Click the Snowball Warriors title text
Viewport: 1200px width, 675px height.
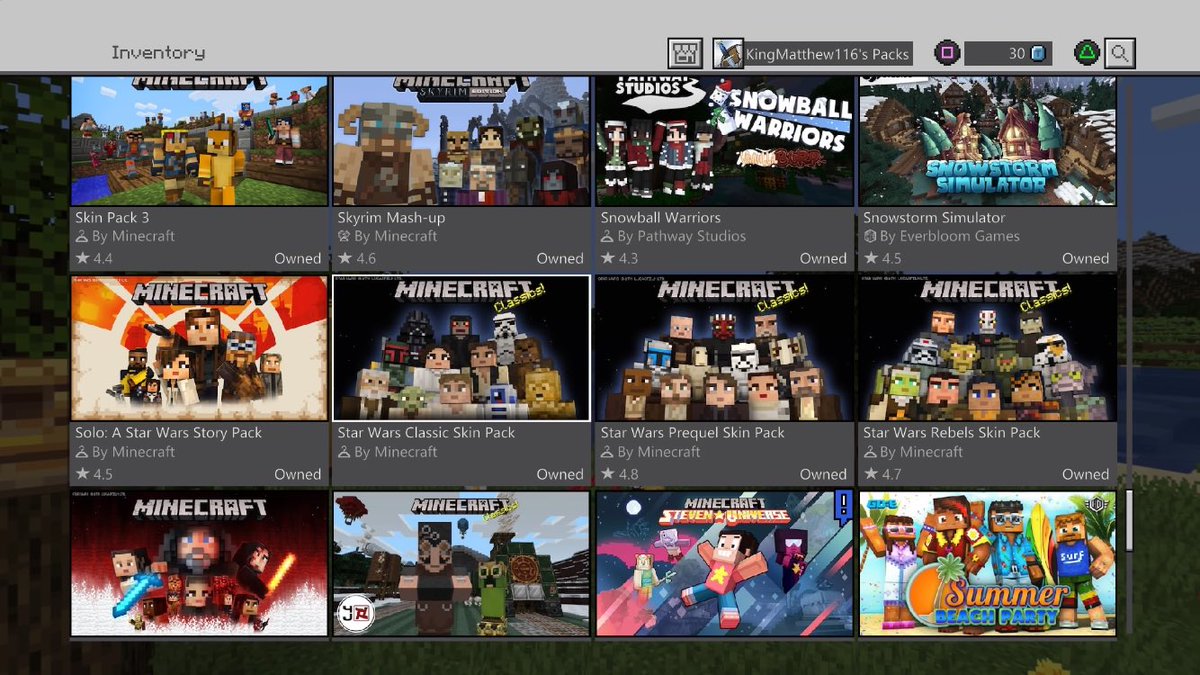pos(661,217)
